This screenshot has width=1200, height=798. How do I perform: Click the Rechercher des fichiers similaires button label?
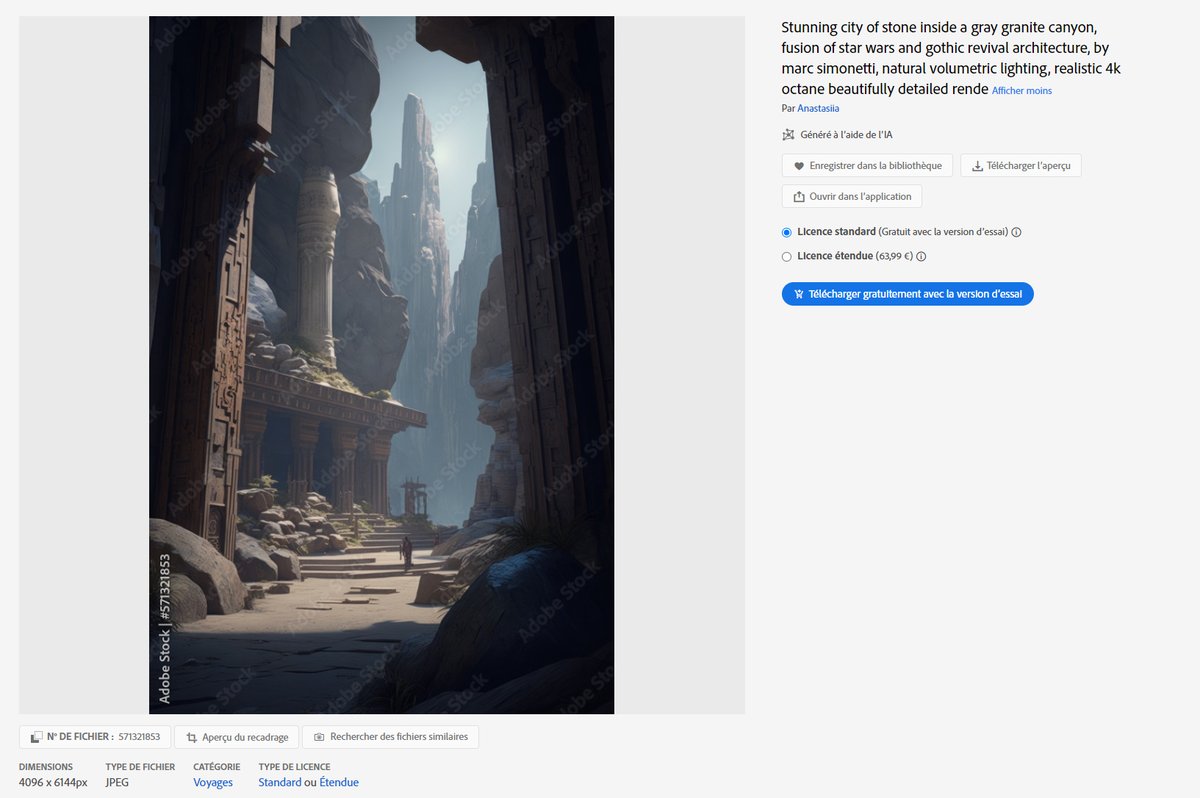399,737
